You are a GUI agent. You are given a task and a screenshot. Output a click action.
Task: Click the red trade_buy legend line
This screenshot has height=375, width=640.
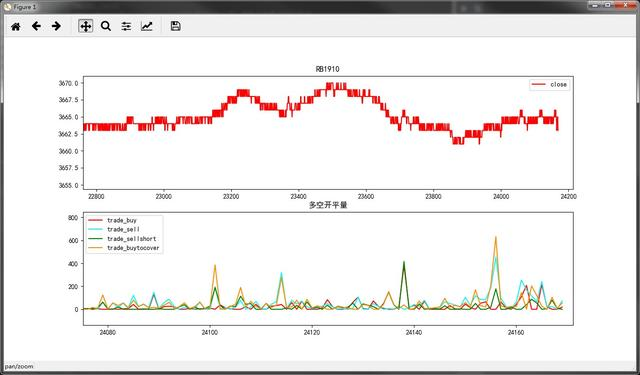click(x=95, y=220)
